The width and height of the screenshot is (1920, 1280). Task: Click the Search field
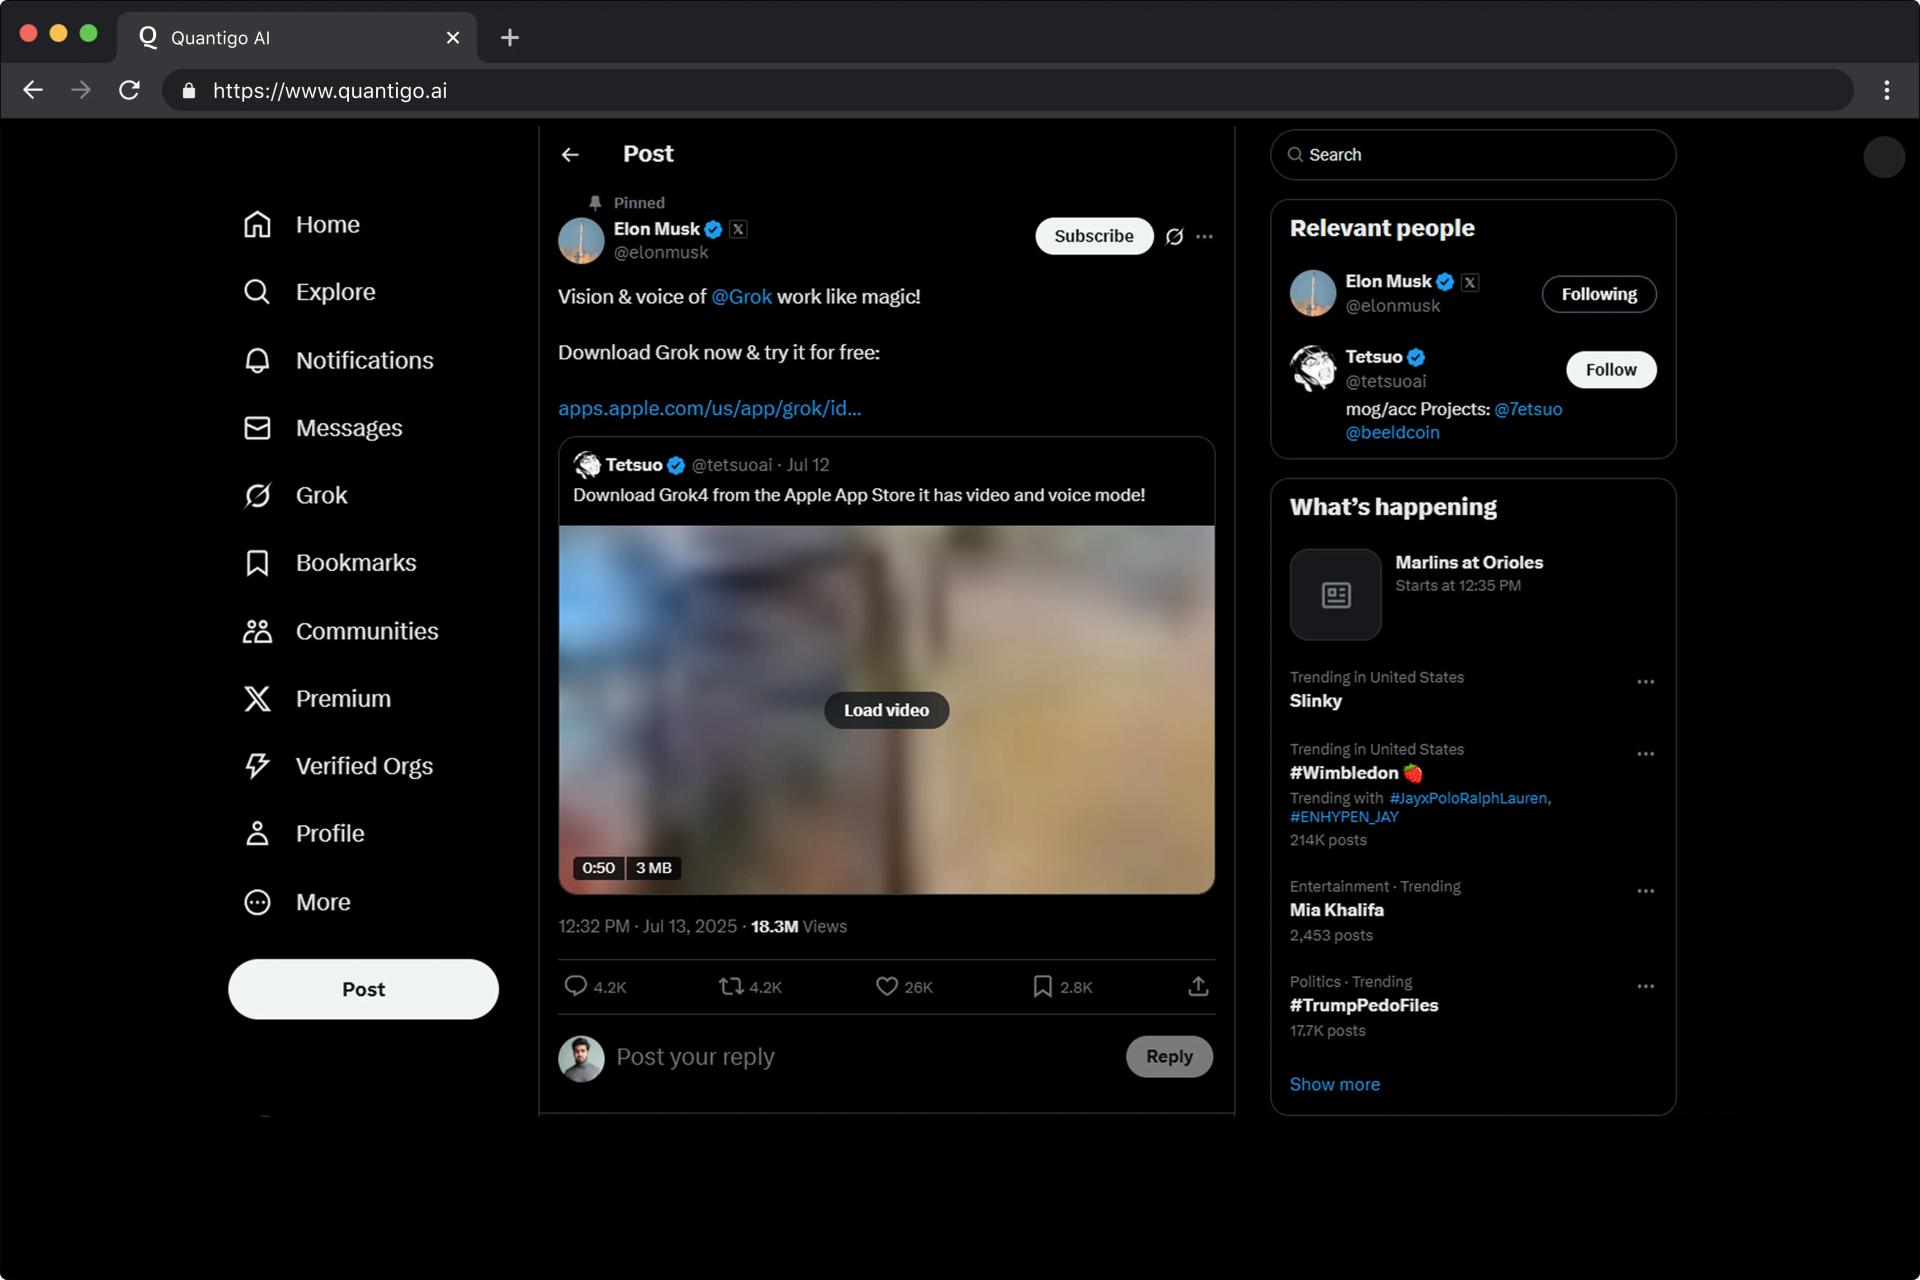click(1473, 155)
